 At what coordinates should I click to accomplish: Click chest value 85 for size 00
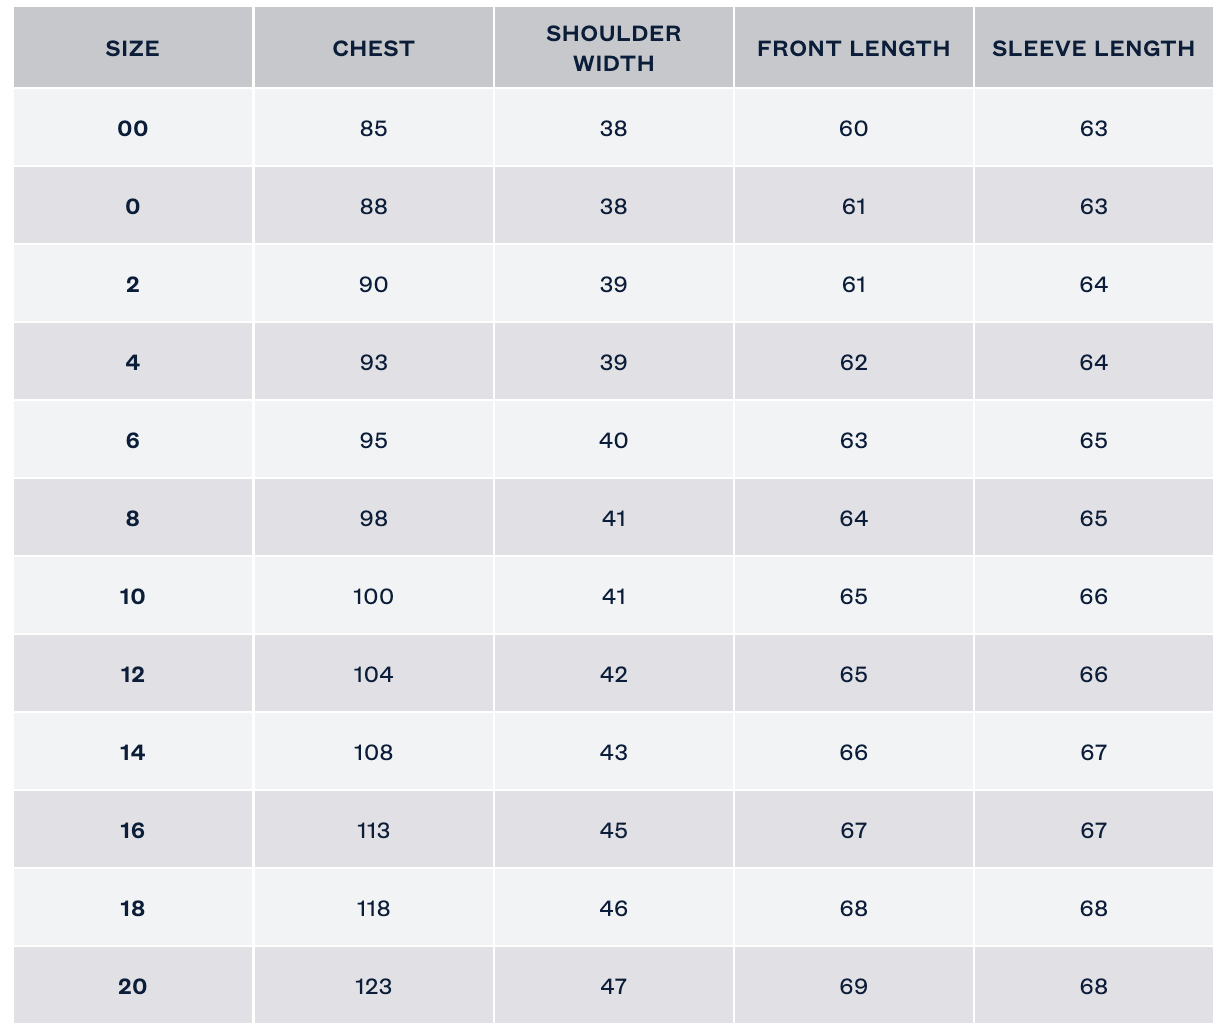pyautogui.click(x=373, y=128)
